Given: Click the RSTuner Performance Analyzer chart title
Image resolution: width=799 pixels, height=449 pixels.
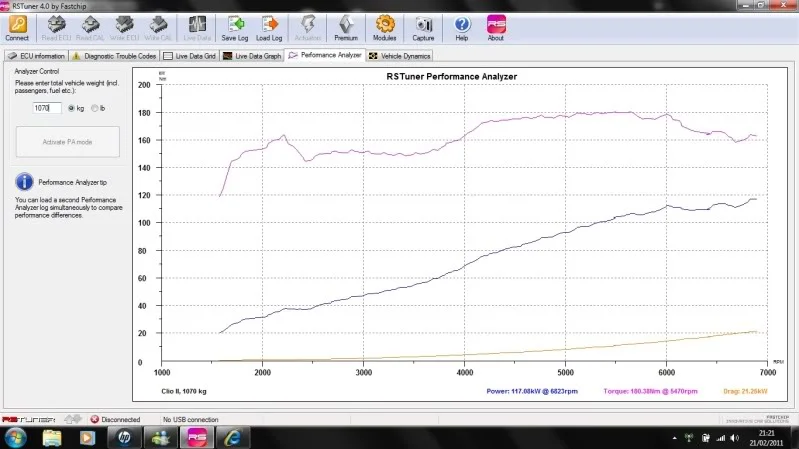Looking at the screenshot, I should click(x=451, y=76).
